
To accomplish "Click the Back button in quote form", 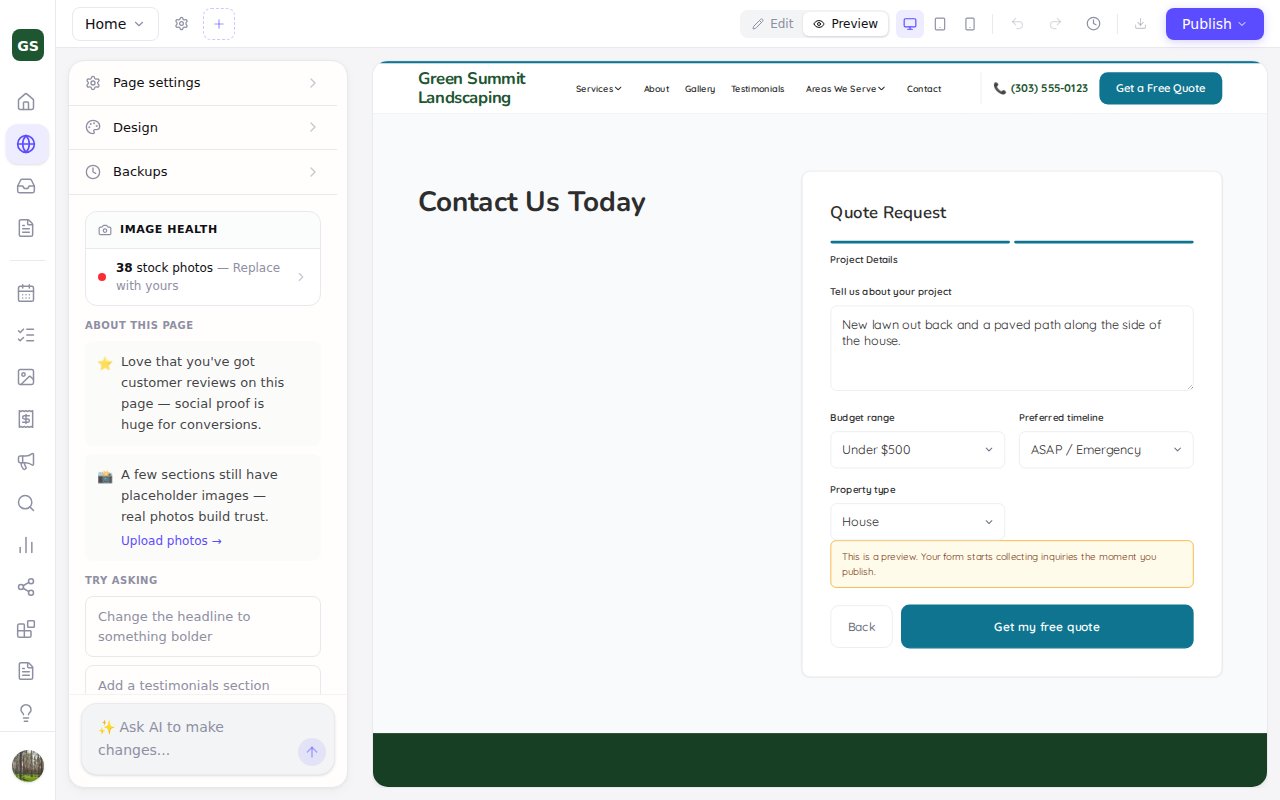I will [861, 627].
